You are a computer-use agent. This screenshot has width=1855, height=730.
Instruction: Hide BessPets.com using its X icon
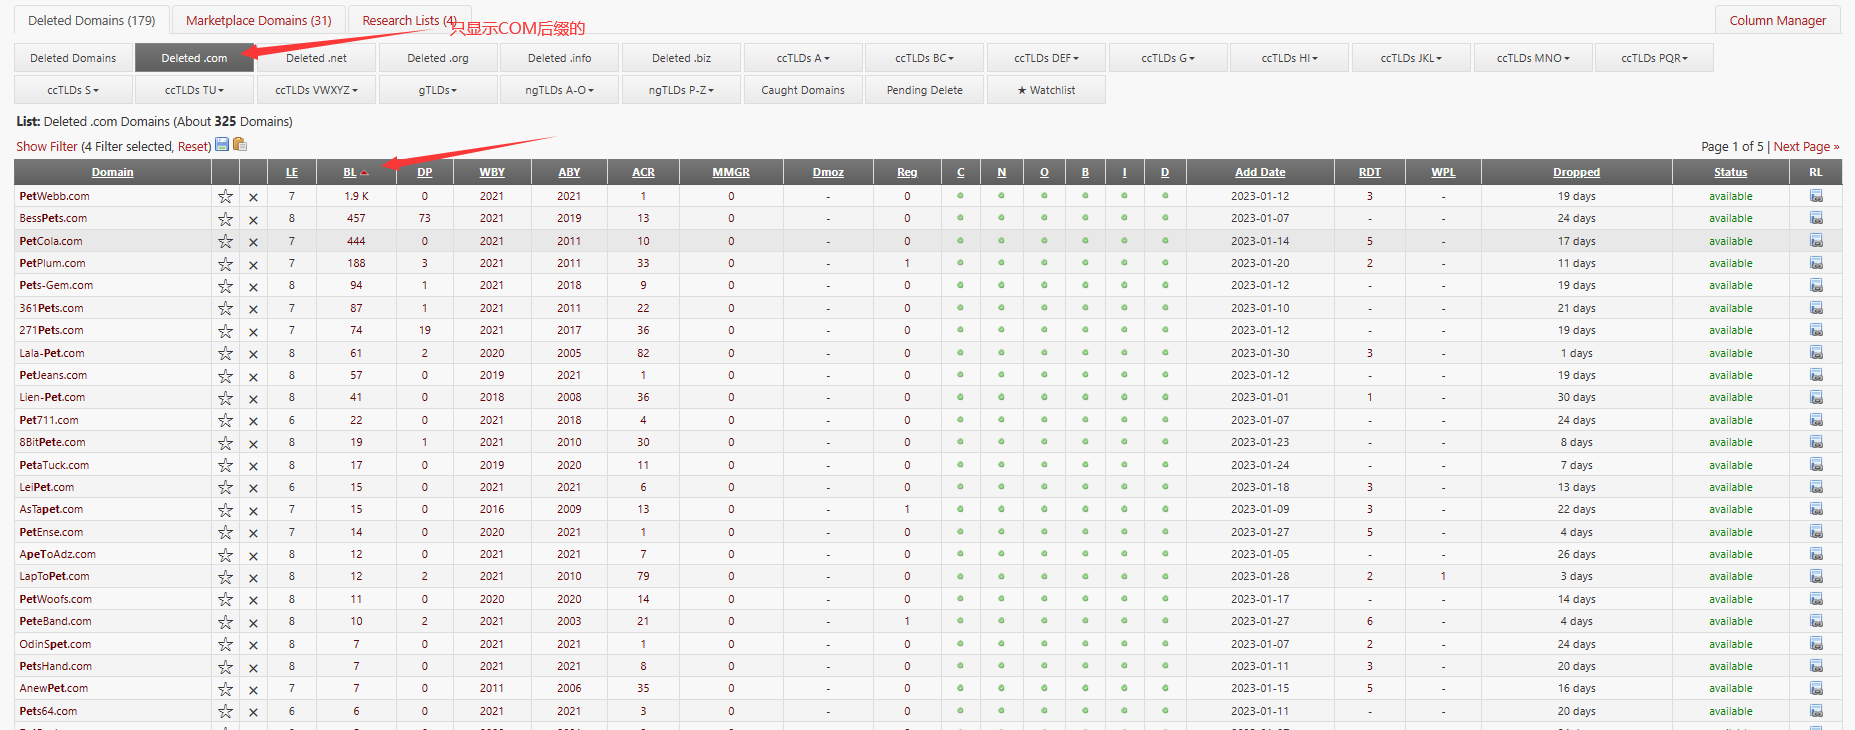(x=253, y=220)
